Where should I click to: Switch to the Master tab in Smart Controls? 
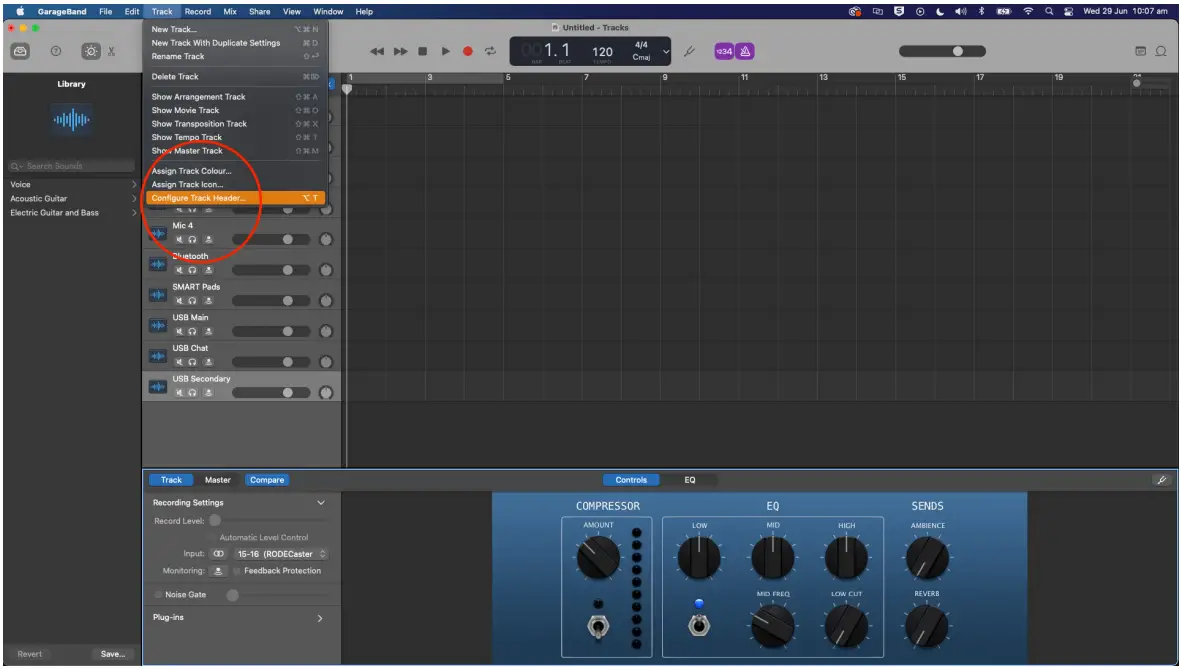[217, 480]
